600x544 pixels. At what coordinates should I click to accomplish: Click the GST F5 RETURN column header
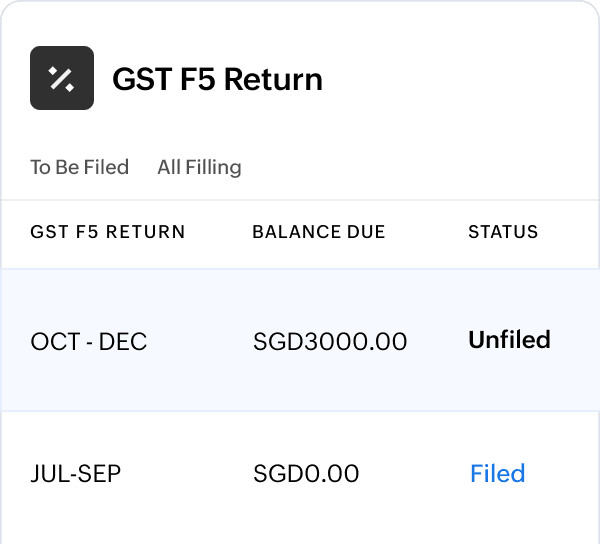(x=108, y=232)
